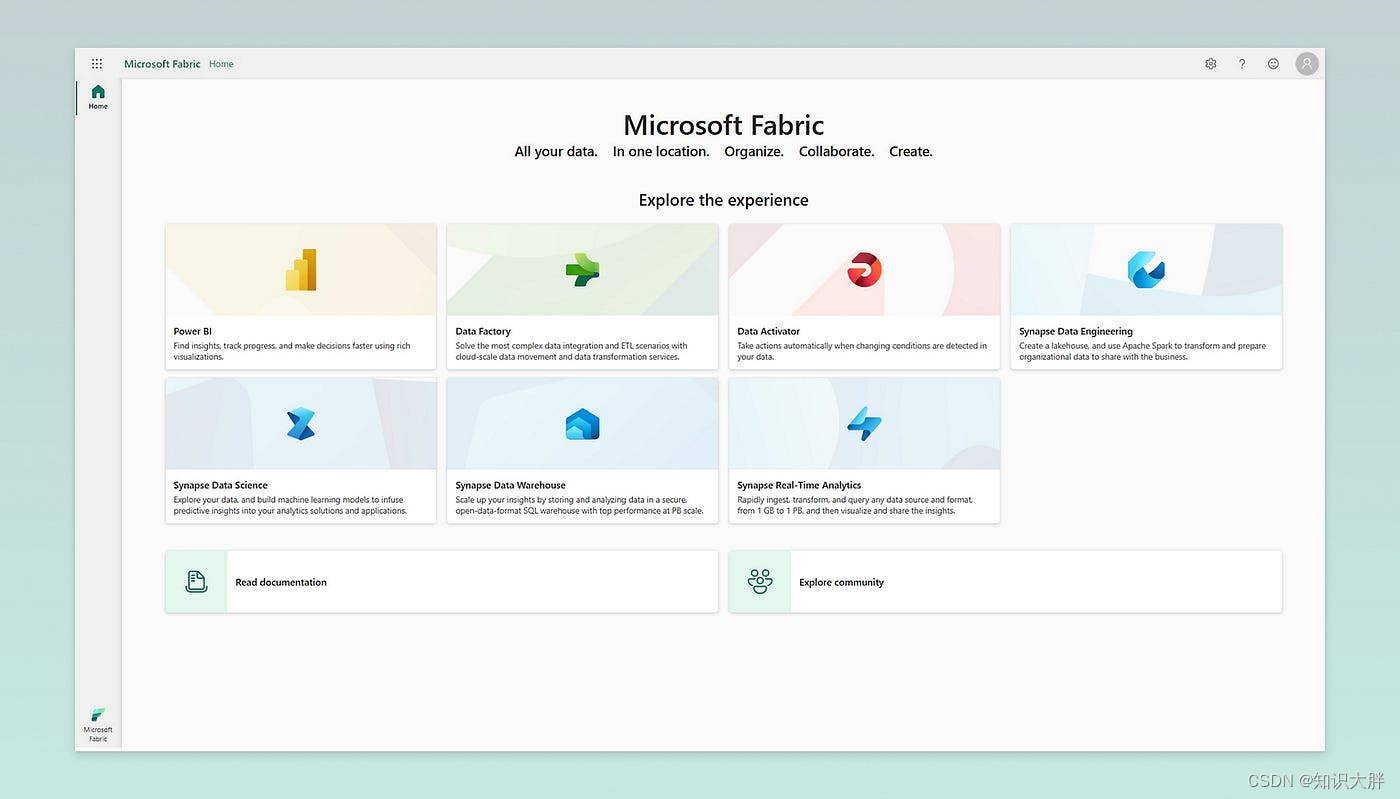Click the Power BI bar chart icon

coord(301,270)
